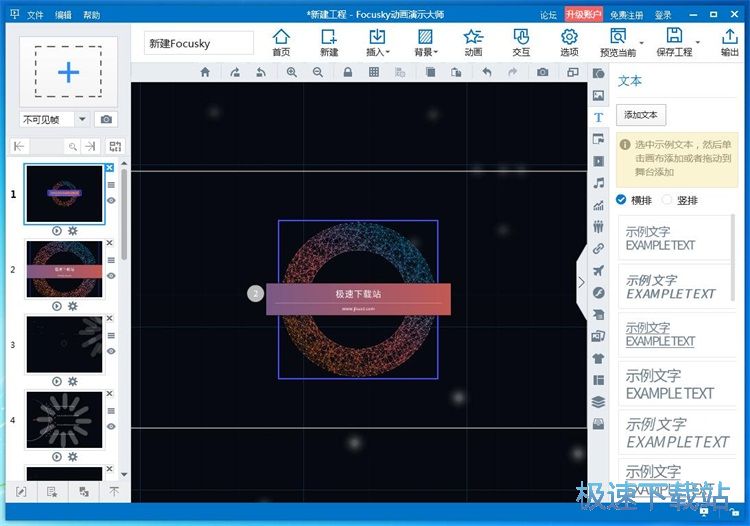The image size is (750, 526).
Task: Open the list menu icon for frame 1
Action: coord(111,185)
